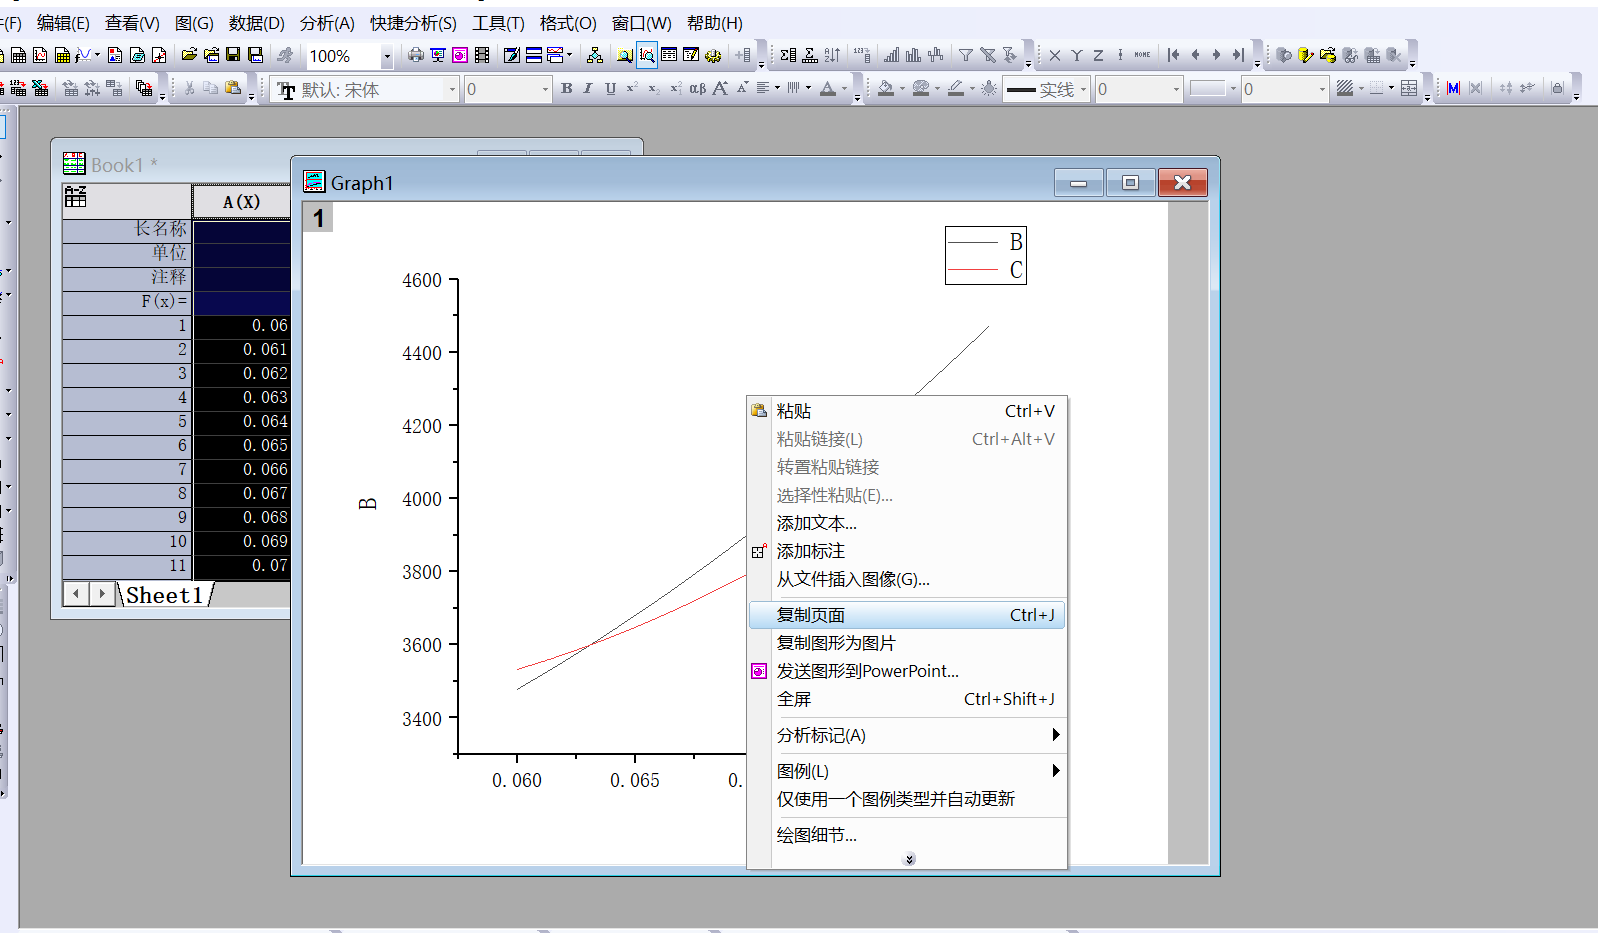Toggle bold text formatting

(x=566, y=88)
